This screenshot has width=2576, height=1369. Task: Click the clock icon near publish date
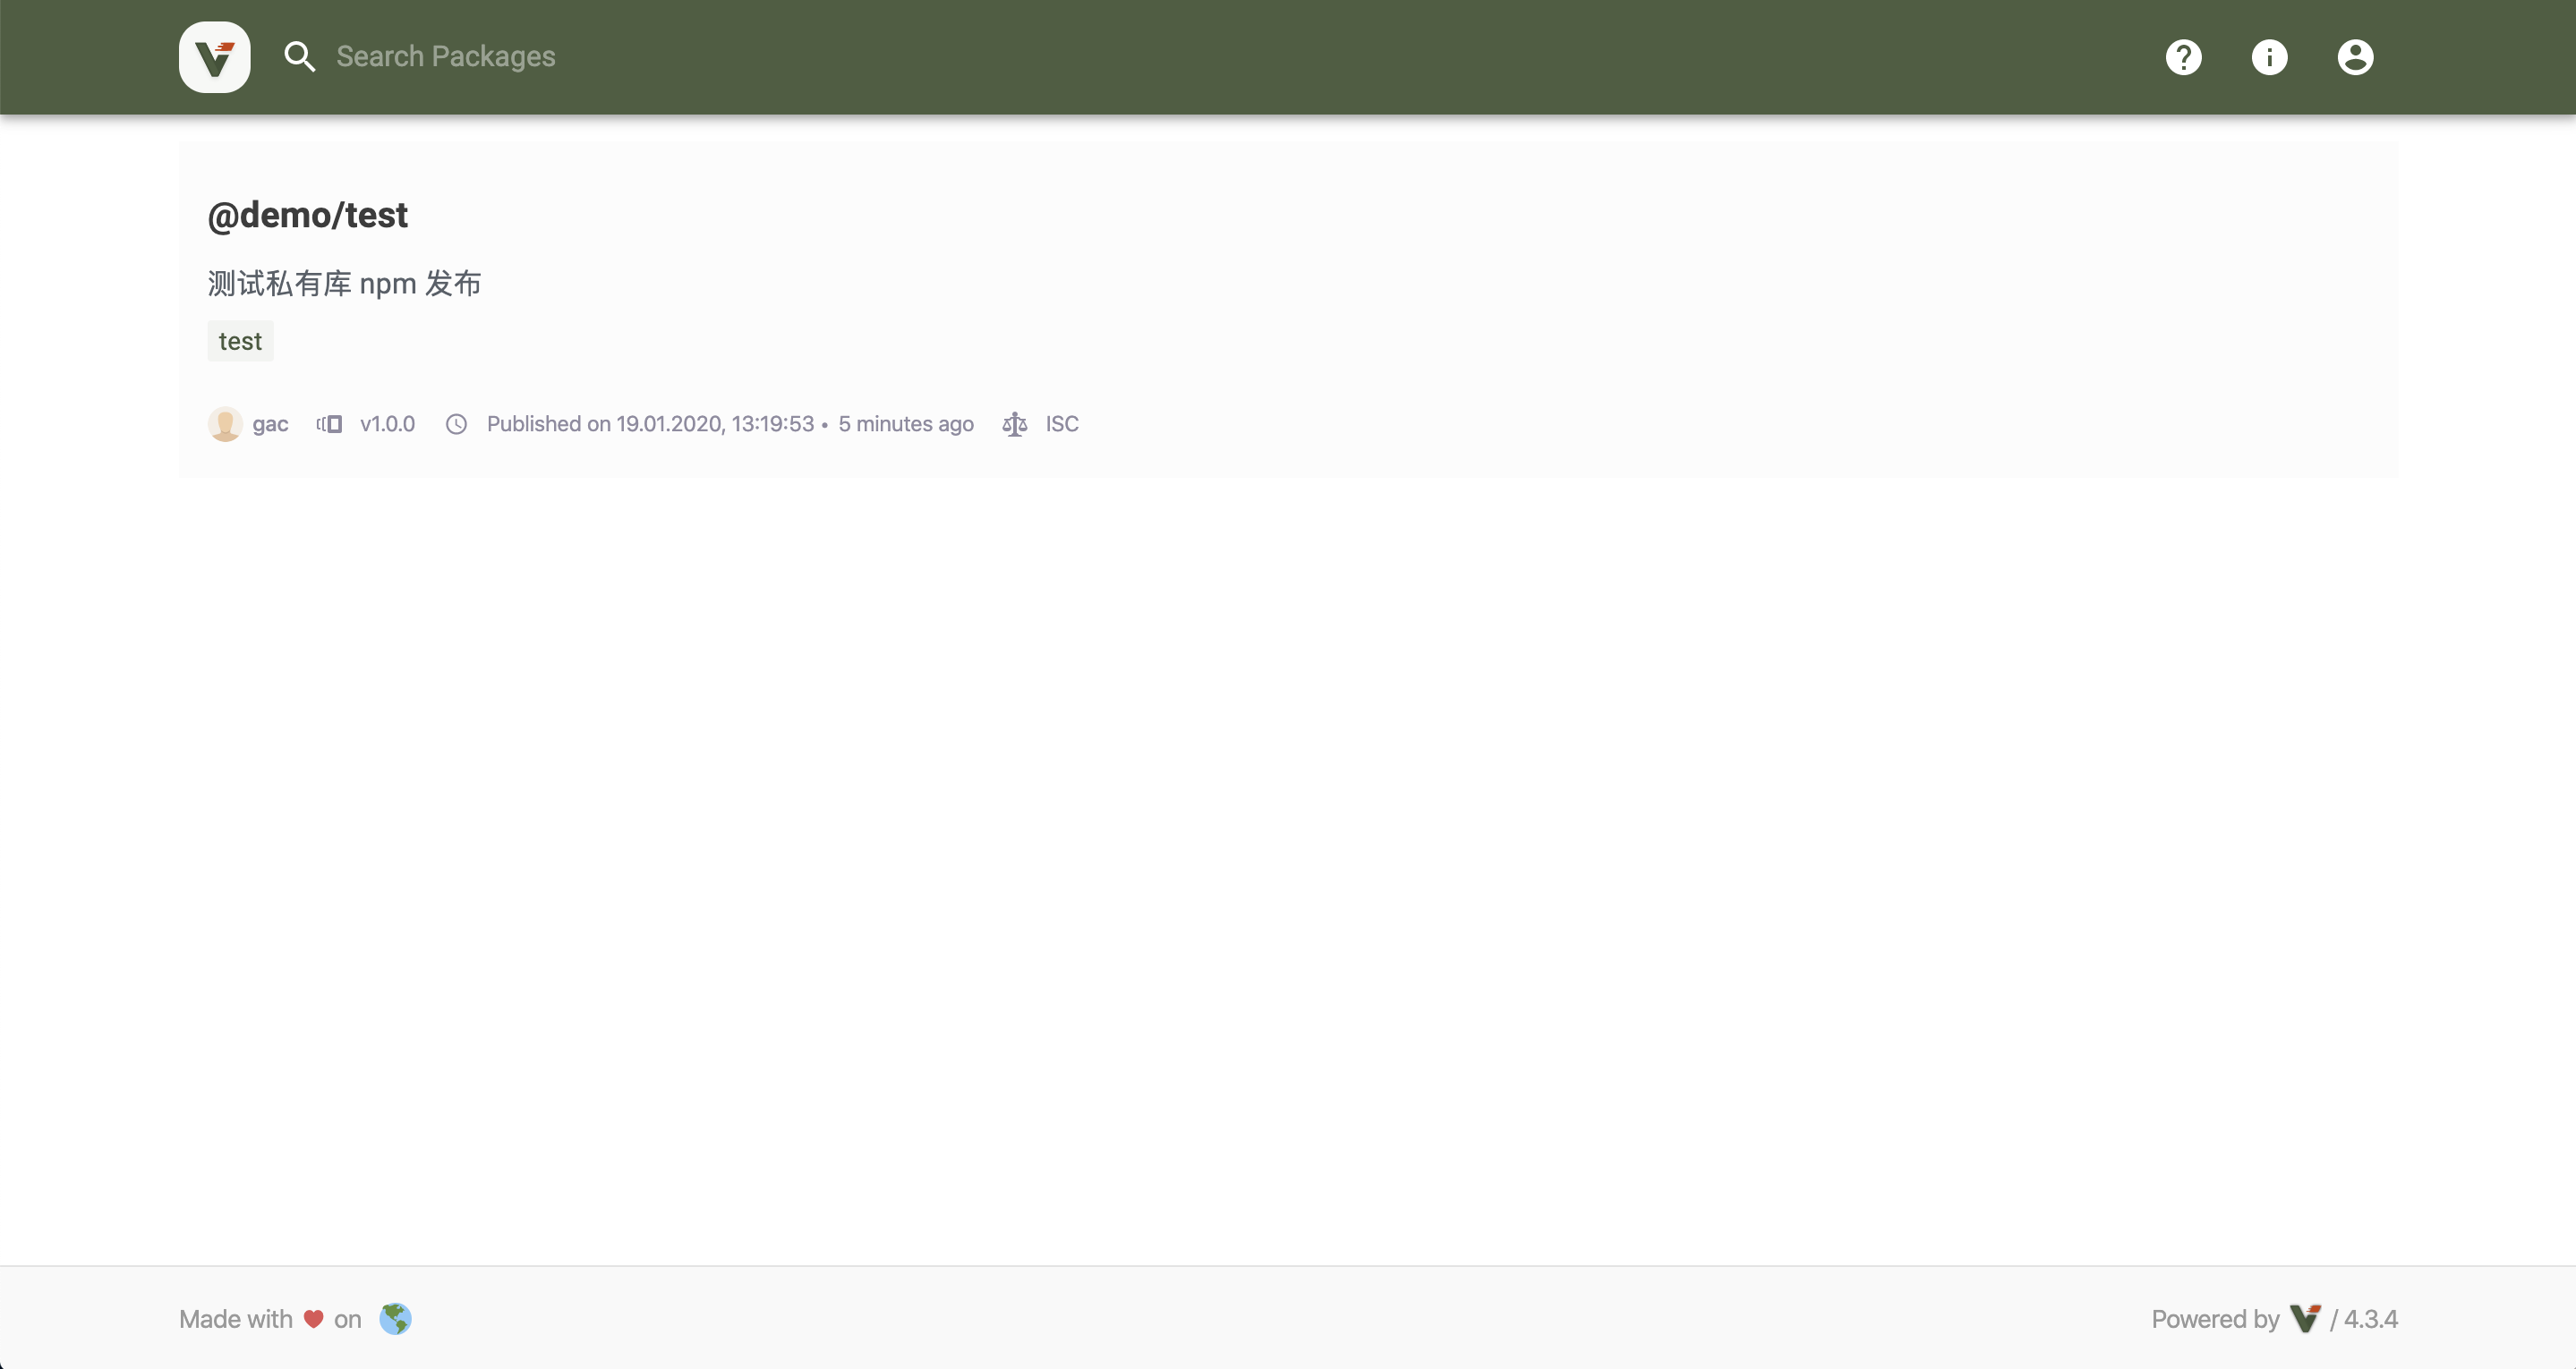point(456,424)
